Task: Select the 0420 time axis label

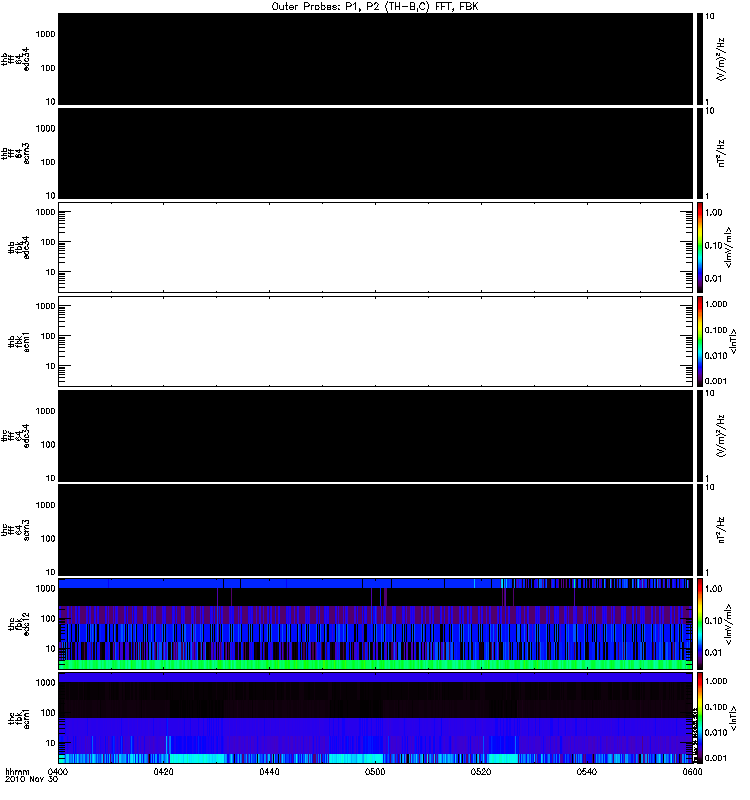Action: 163,771
